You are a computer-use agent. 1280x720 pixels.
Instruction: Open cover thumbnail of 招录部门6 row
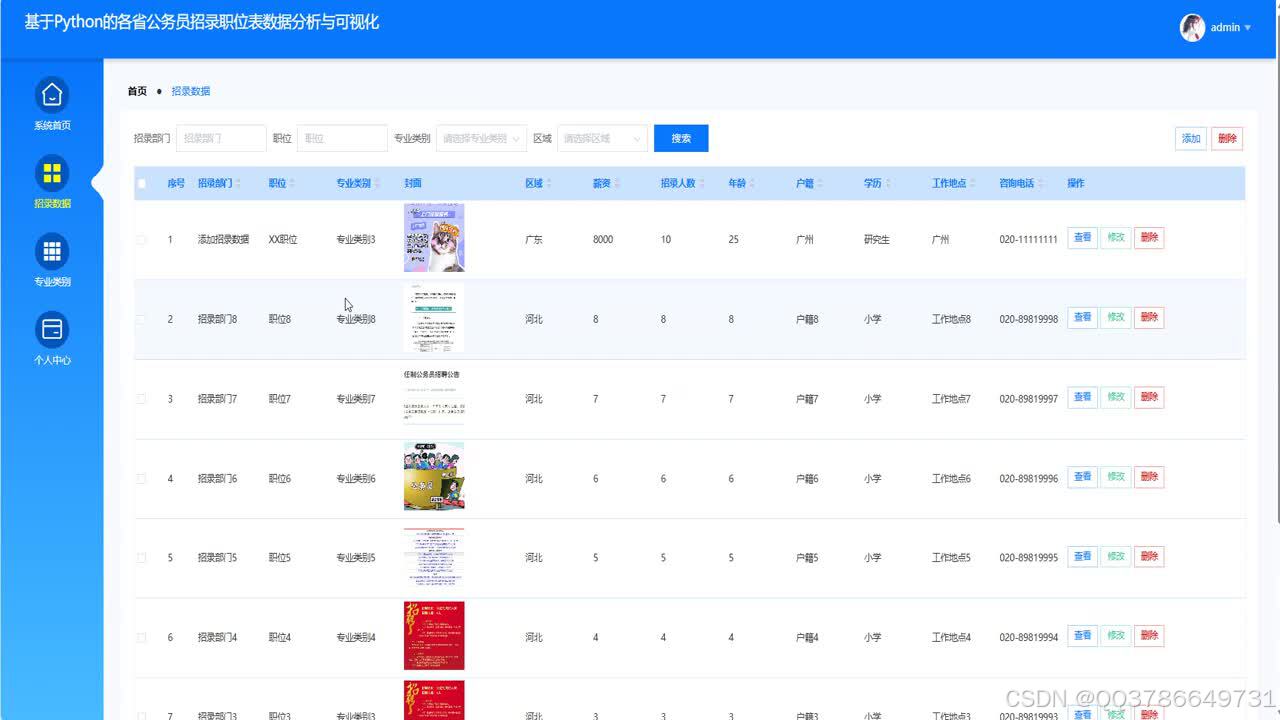tap(434, 477)
